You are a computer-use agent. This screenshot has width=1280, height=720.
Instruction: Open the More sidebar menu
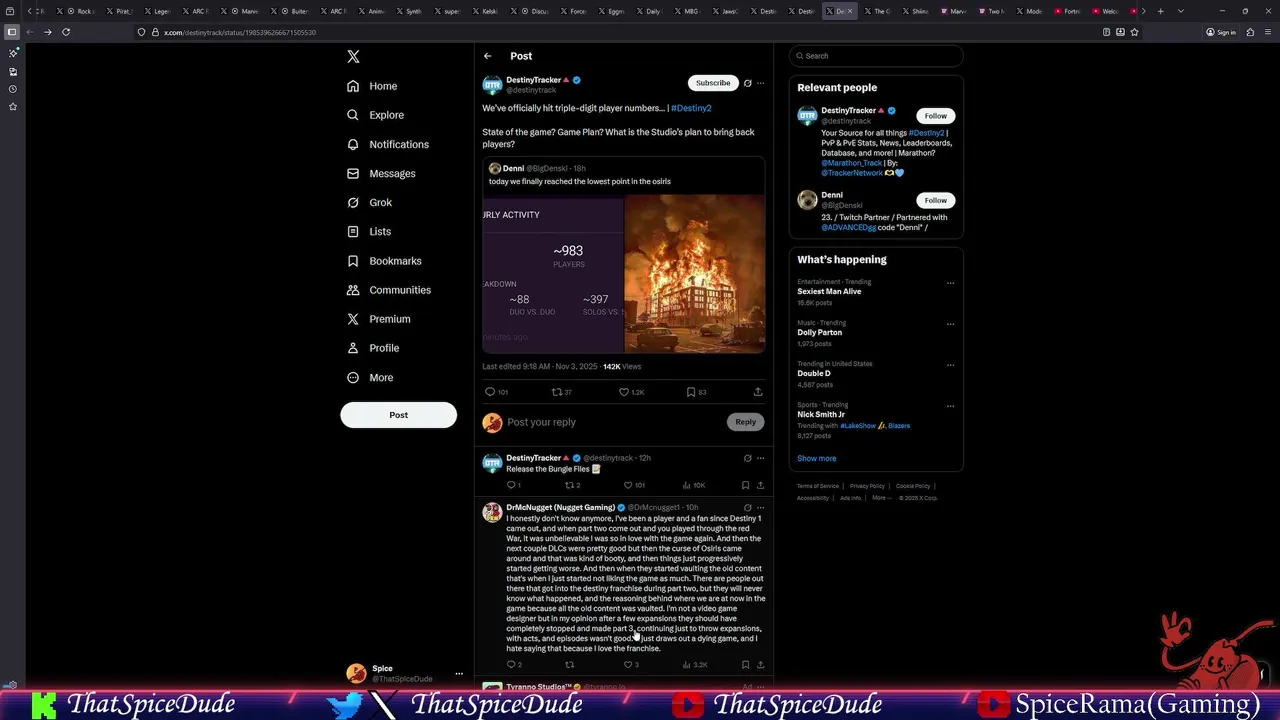pyautogui.click(x=370, y=377)
